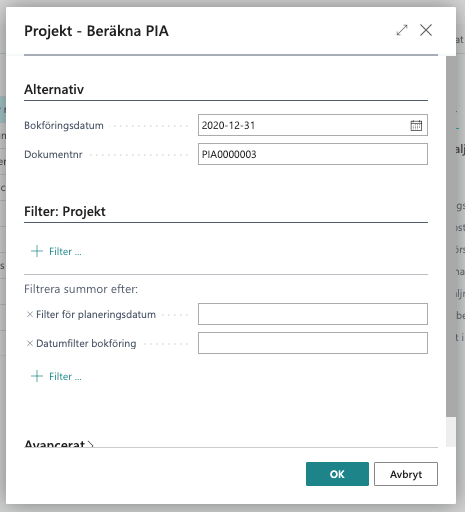Focus the Datumfilter bokföring field

tap(313, 343)
